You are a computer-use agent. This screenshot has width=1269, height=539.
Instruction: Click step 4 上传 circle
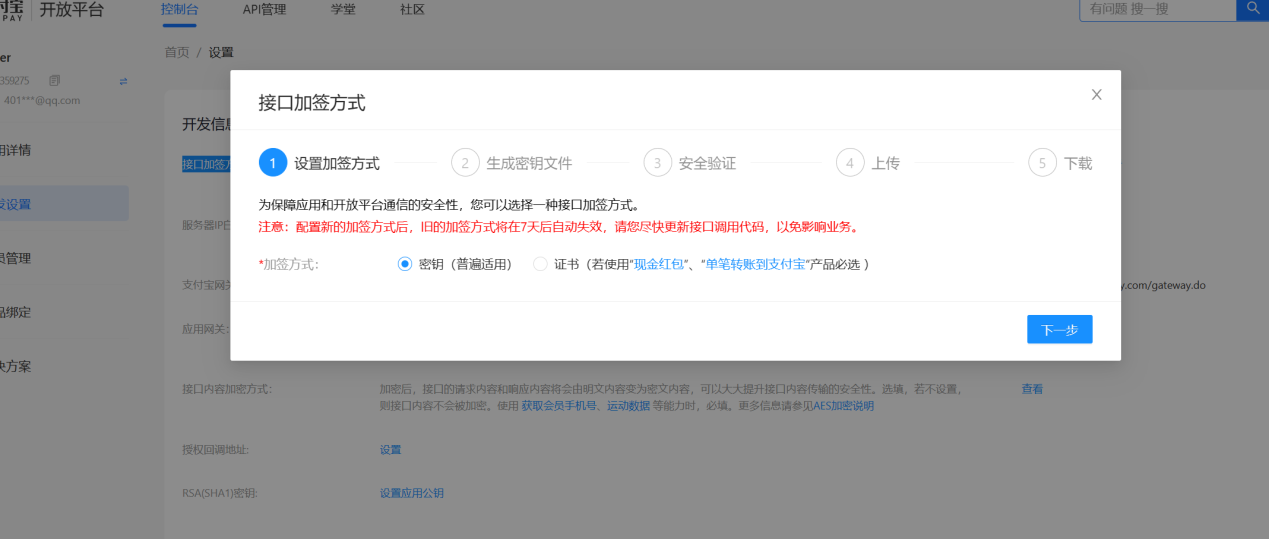click(850, 163)
